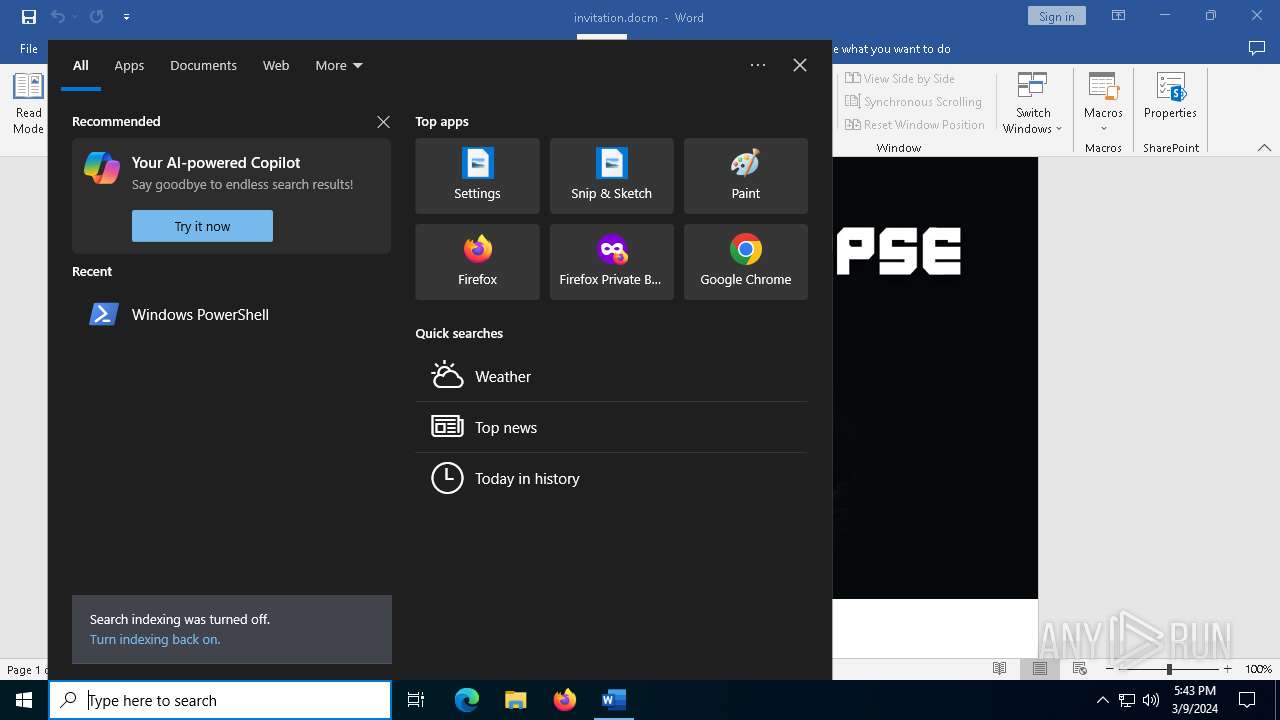Expand the Macros dropdown

pyautogui.click(x=1103, y=103)
